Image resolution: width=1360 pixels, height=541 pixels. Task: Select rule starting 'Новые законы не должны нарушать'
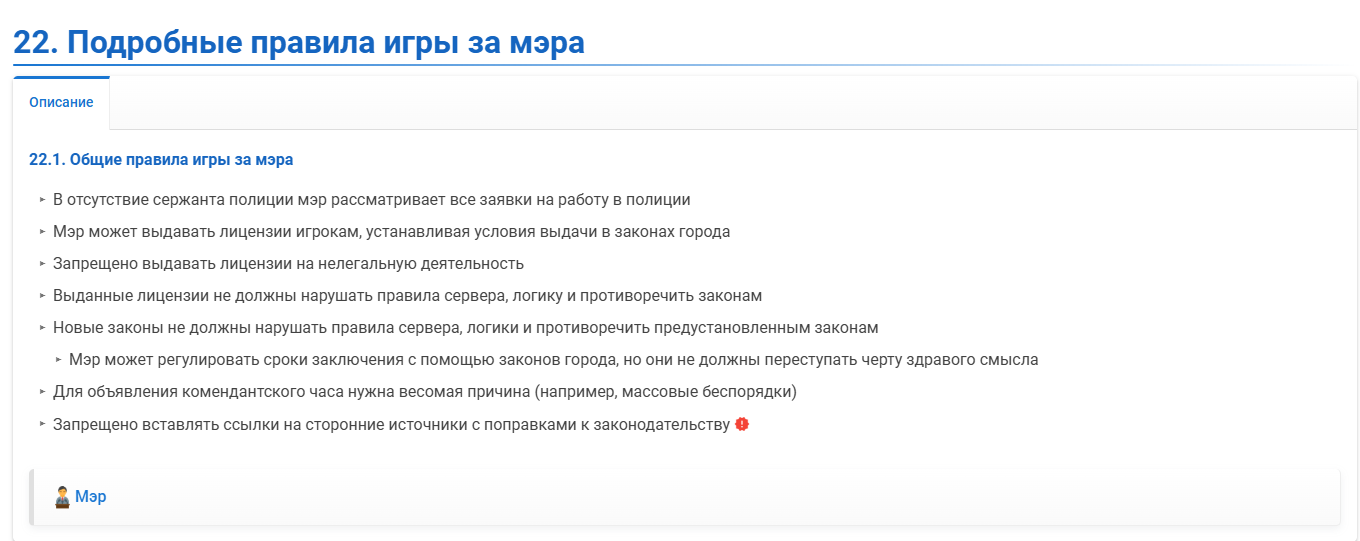(x=466, y=328)
